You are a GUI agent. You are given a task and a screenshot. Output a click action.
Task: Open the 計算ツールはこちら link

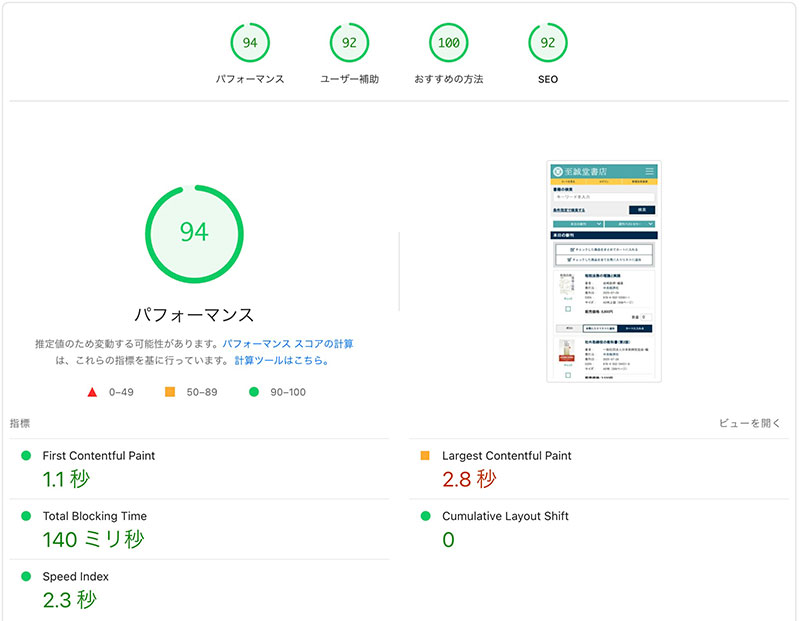pyautogui.click(x=282, y=360)
